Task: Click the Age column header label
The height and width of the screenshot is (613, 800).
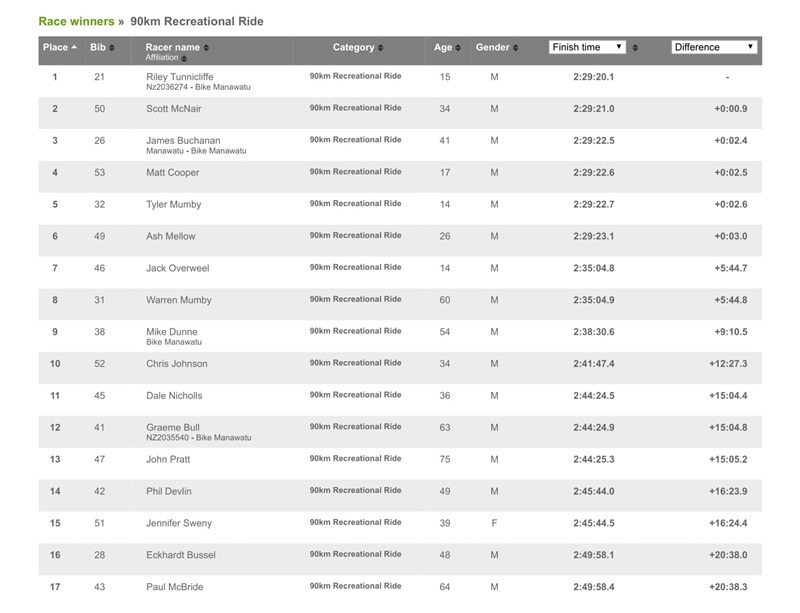Action: pyautogui.click(x=443, y=48)
